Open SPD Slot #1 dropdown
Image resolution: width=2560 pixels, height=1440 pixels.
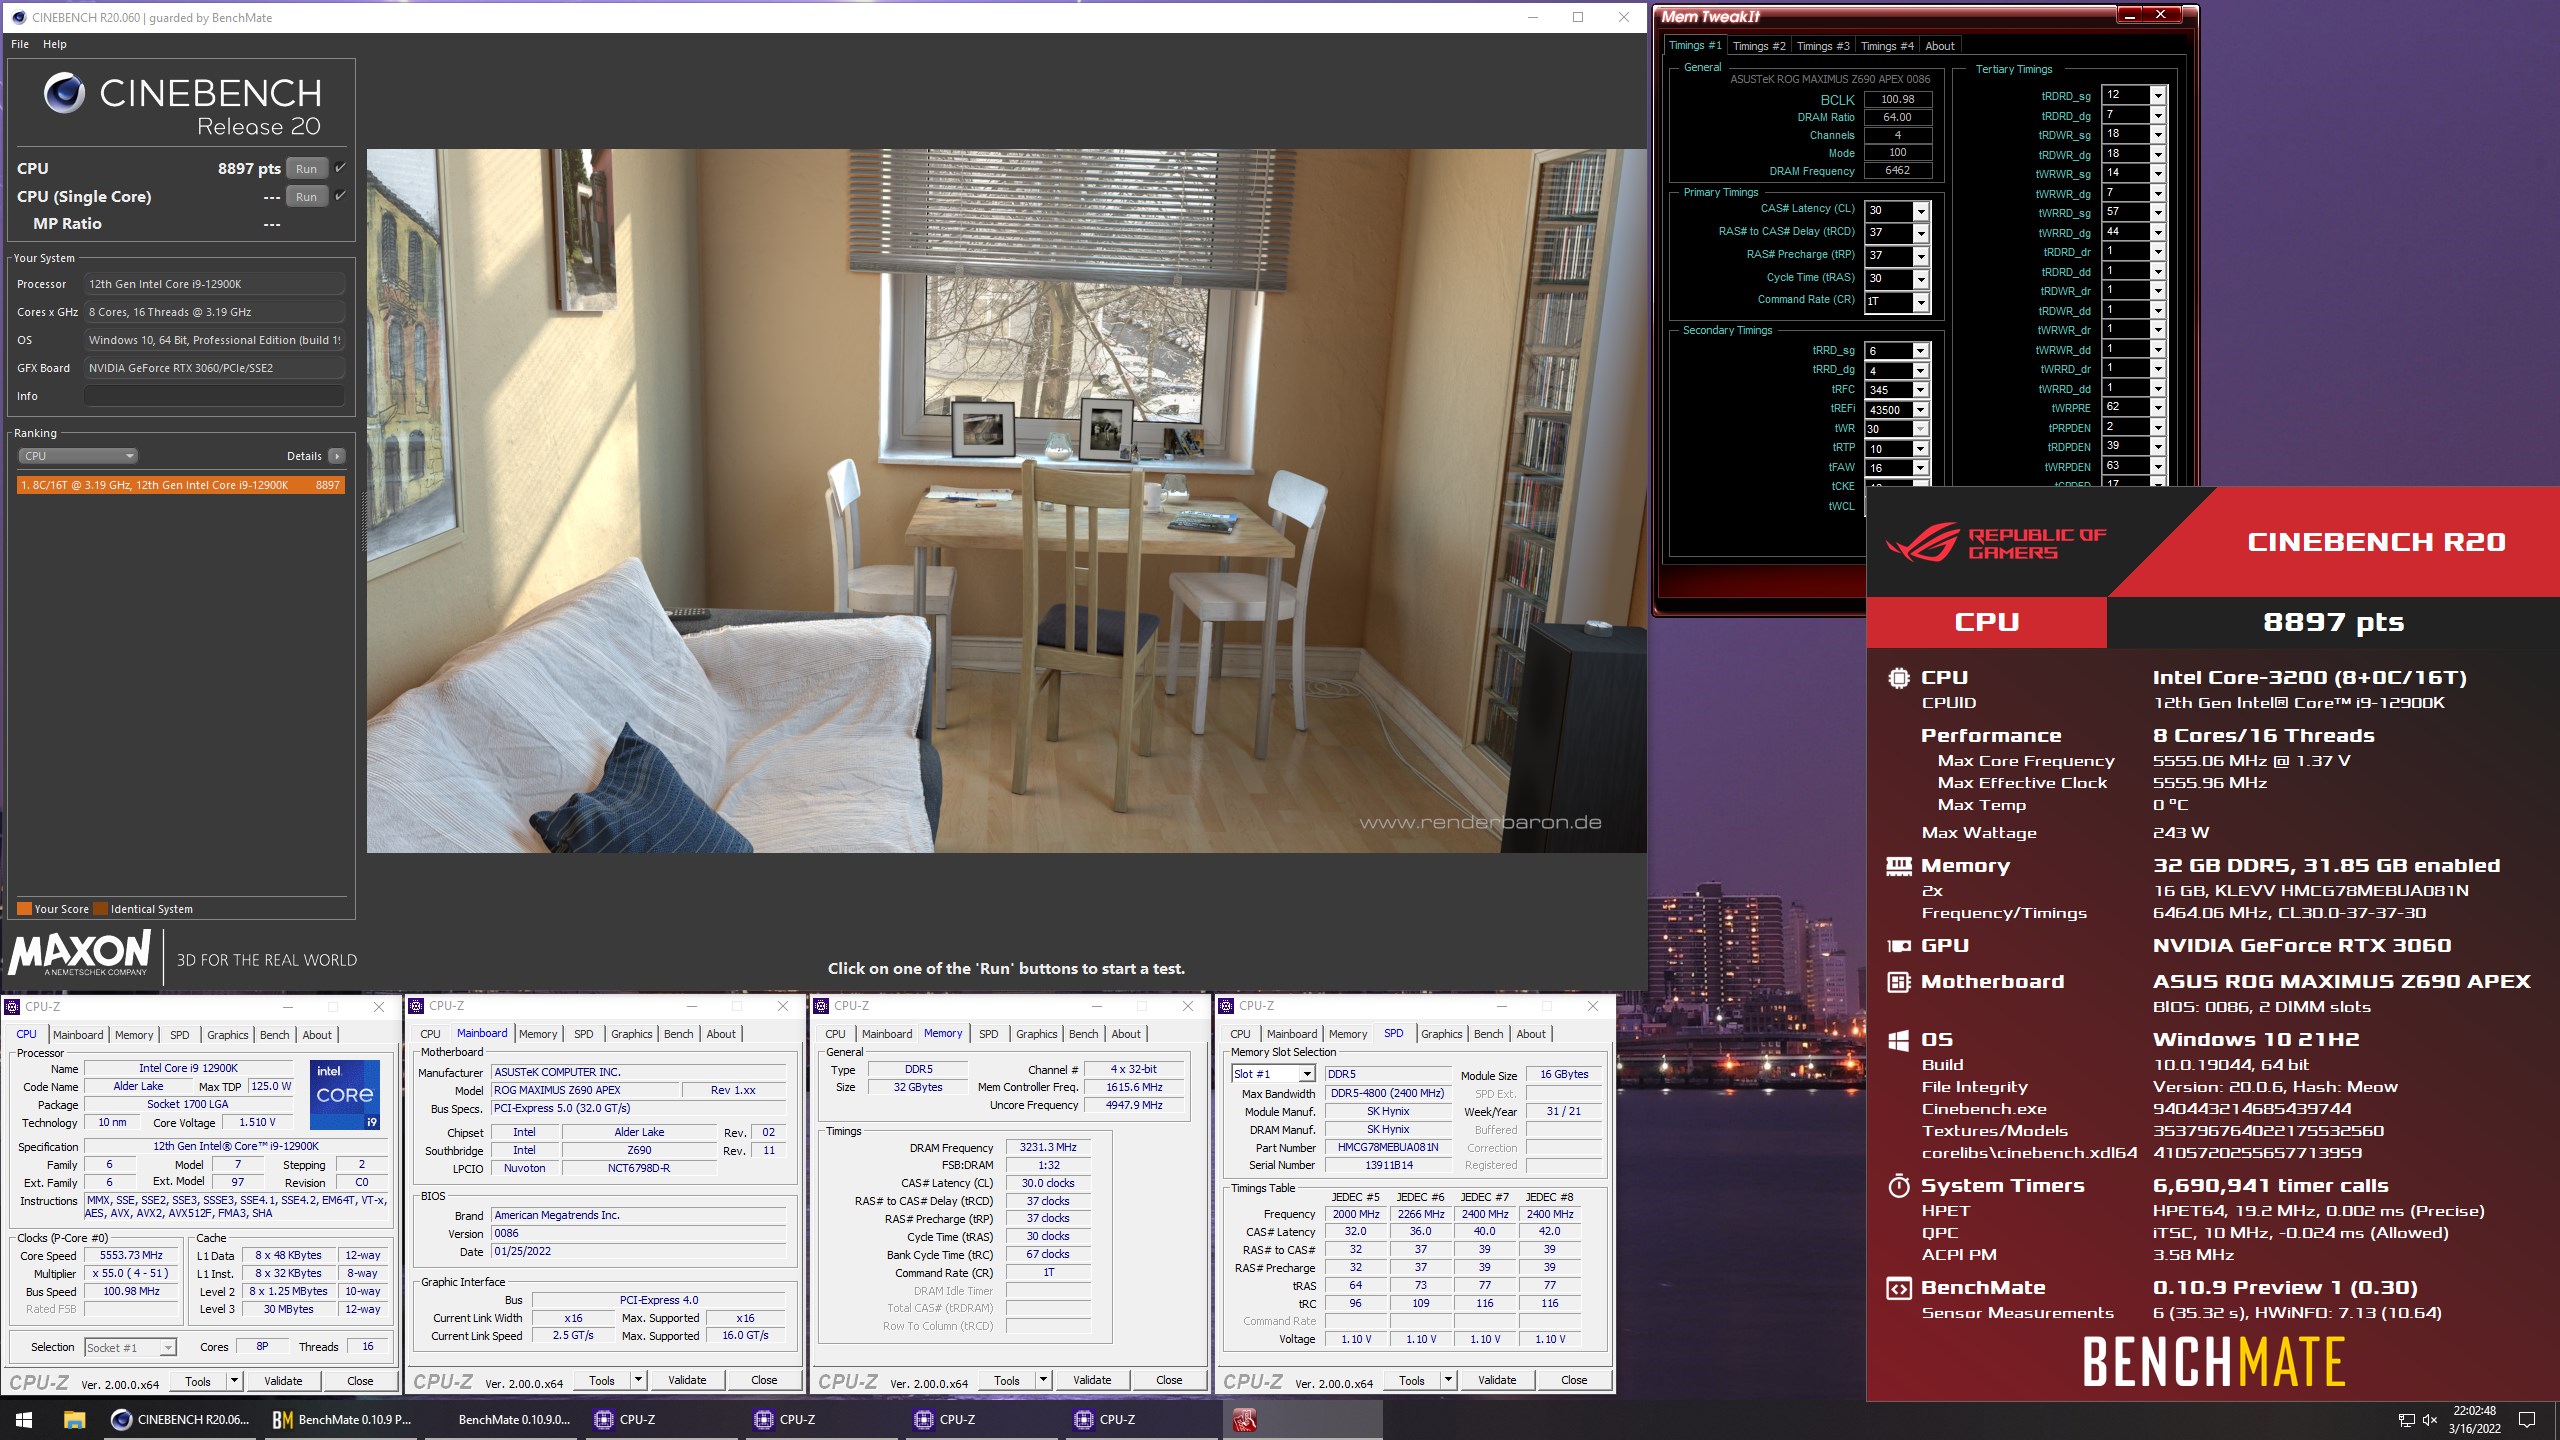pyautogui.click(x=1273, y=1074)
